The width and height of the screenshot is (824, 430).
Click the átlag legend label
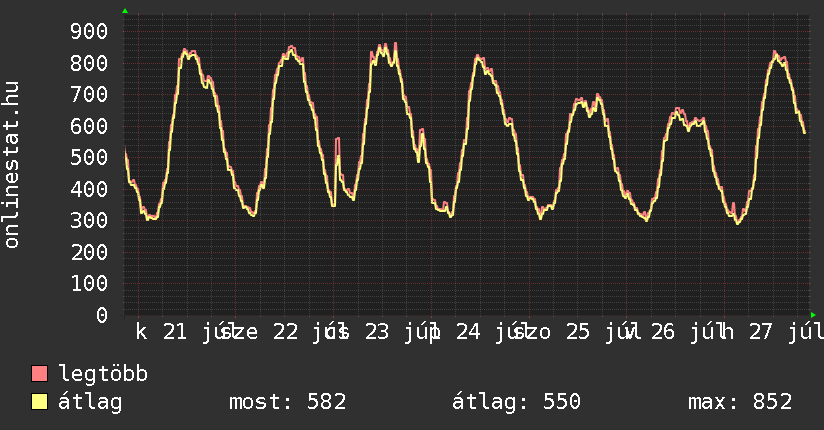[x=90, y=402]
